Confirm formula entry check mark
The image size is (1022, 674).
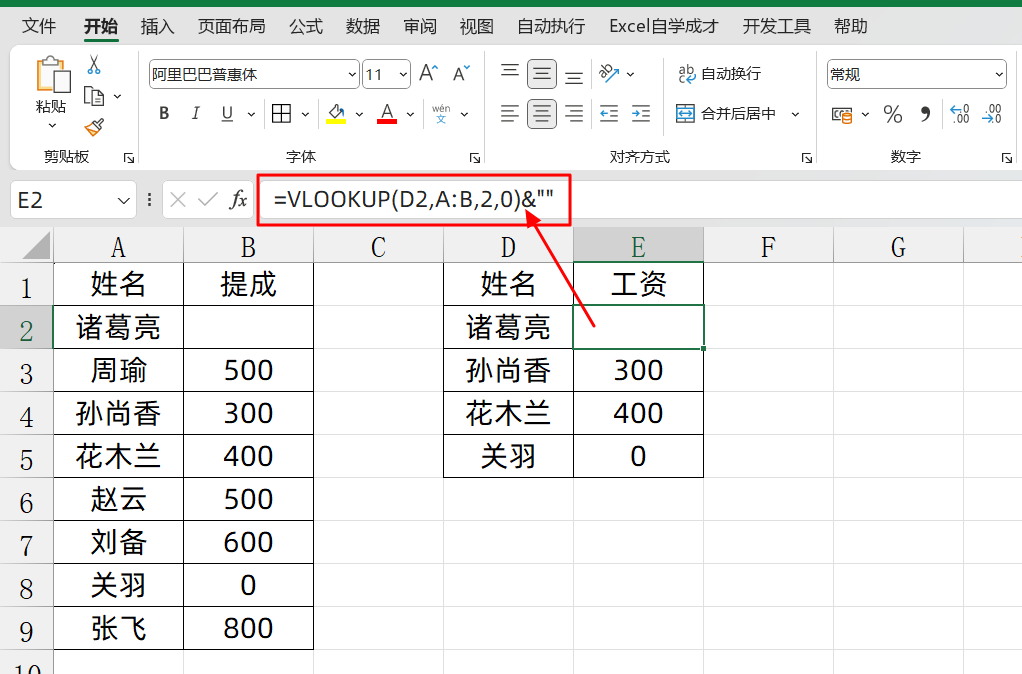207,199
